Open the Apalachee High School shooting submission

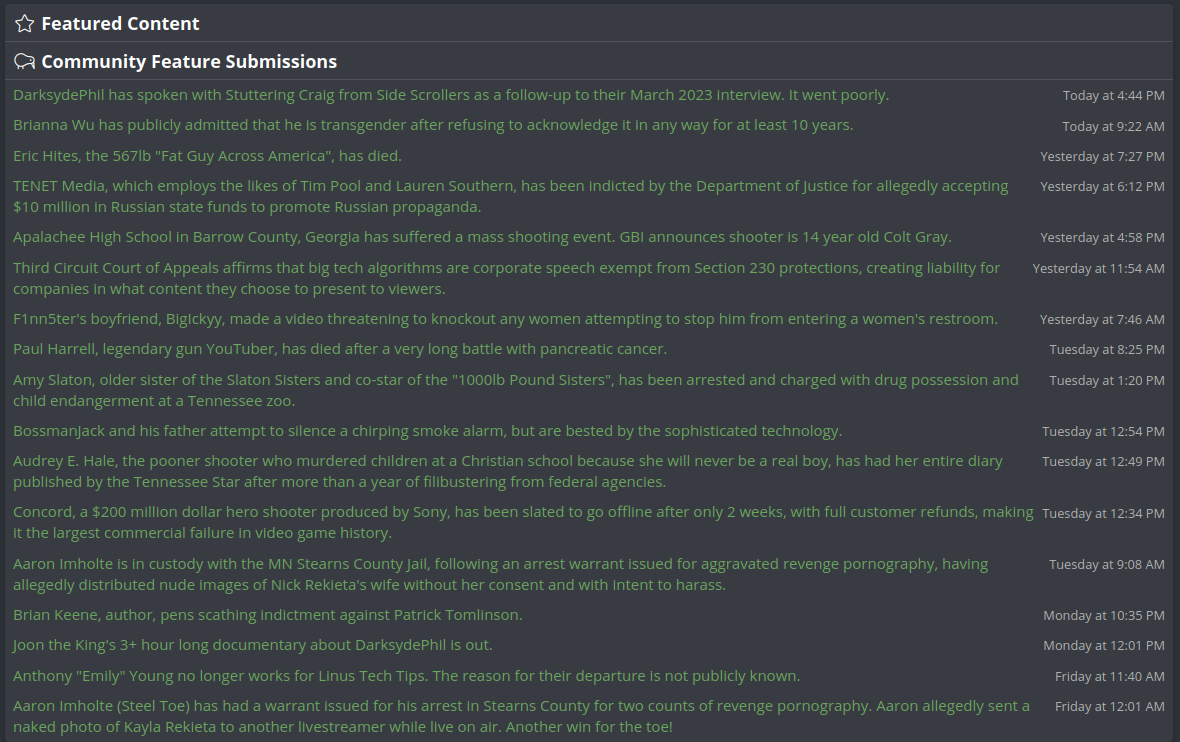(482, 237)
